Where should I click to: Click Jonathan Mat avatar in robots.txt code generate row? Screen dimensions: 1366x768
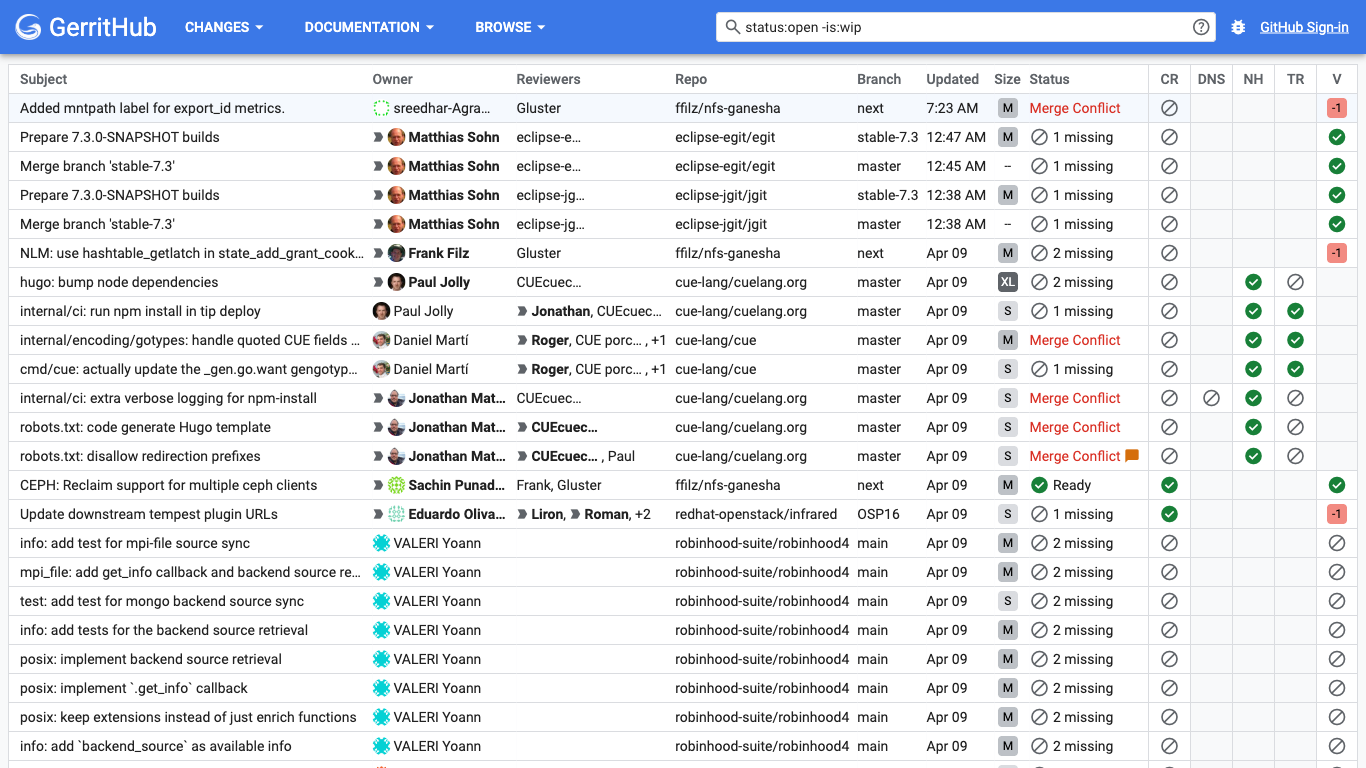click(396, 427)
